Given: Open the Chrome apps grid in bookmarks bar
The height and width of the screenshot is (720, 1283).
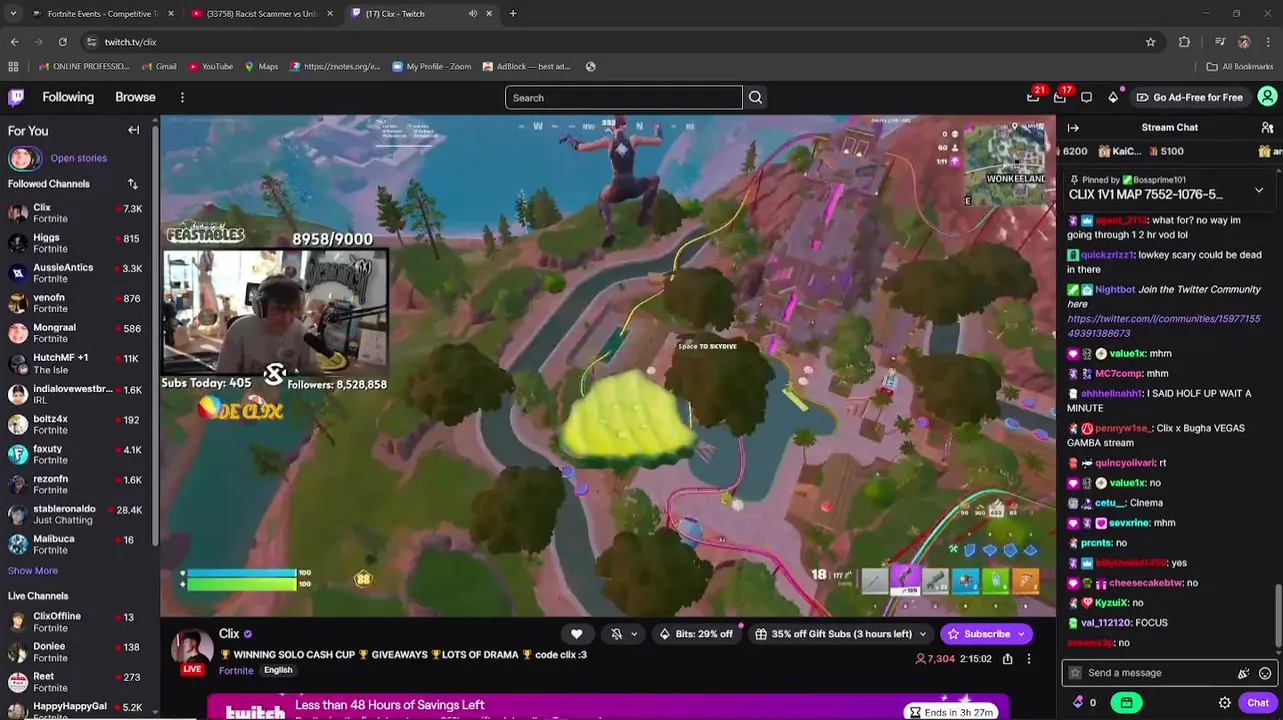Looking at the screenshot, I should [x=13, y=67].
